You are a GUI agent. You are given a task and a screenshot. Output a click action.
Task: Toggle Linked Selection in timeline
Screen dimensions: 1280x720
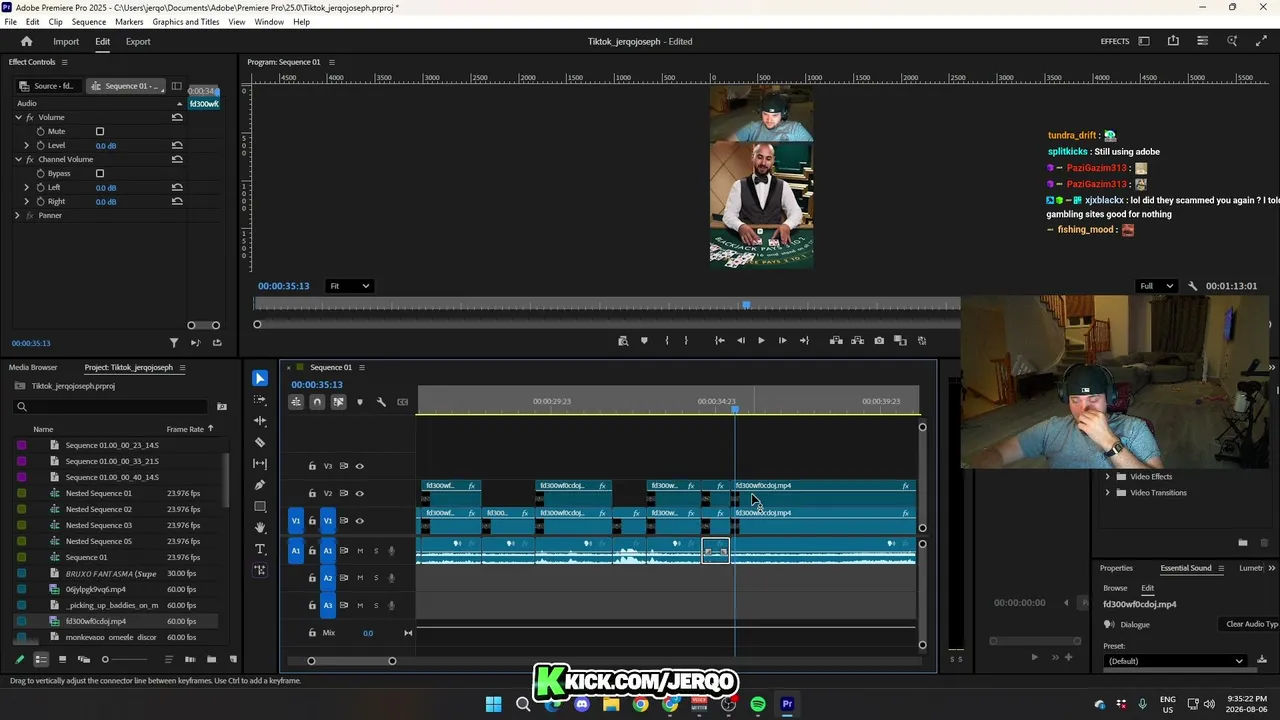(x=338, y=402)
